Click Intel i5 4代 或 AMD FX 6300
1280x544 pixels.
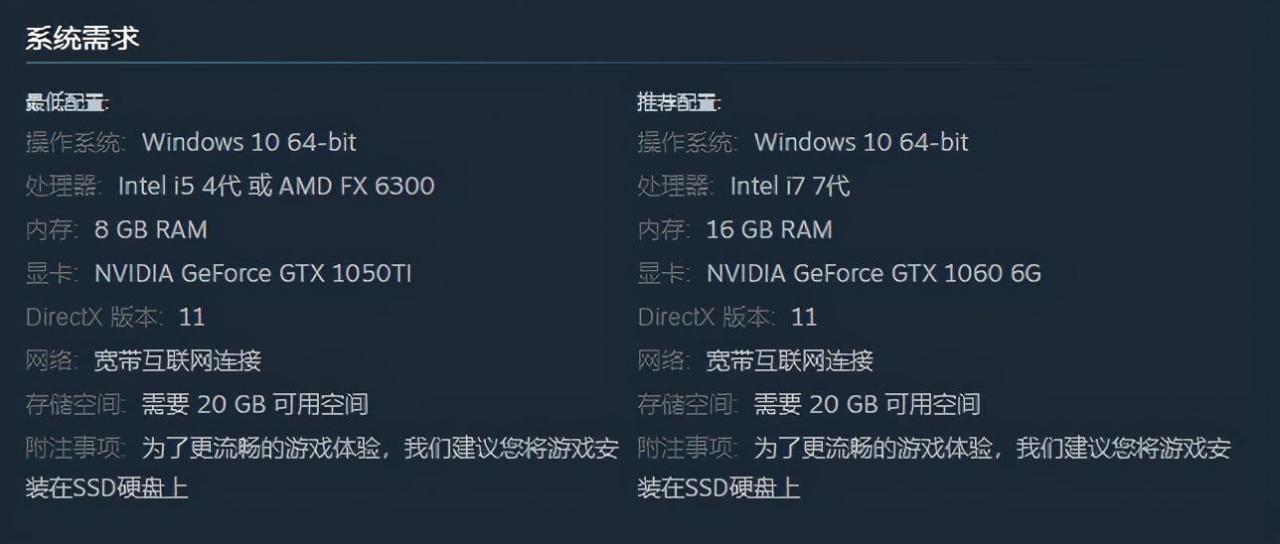coord(276,186)
